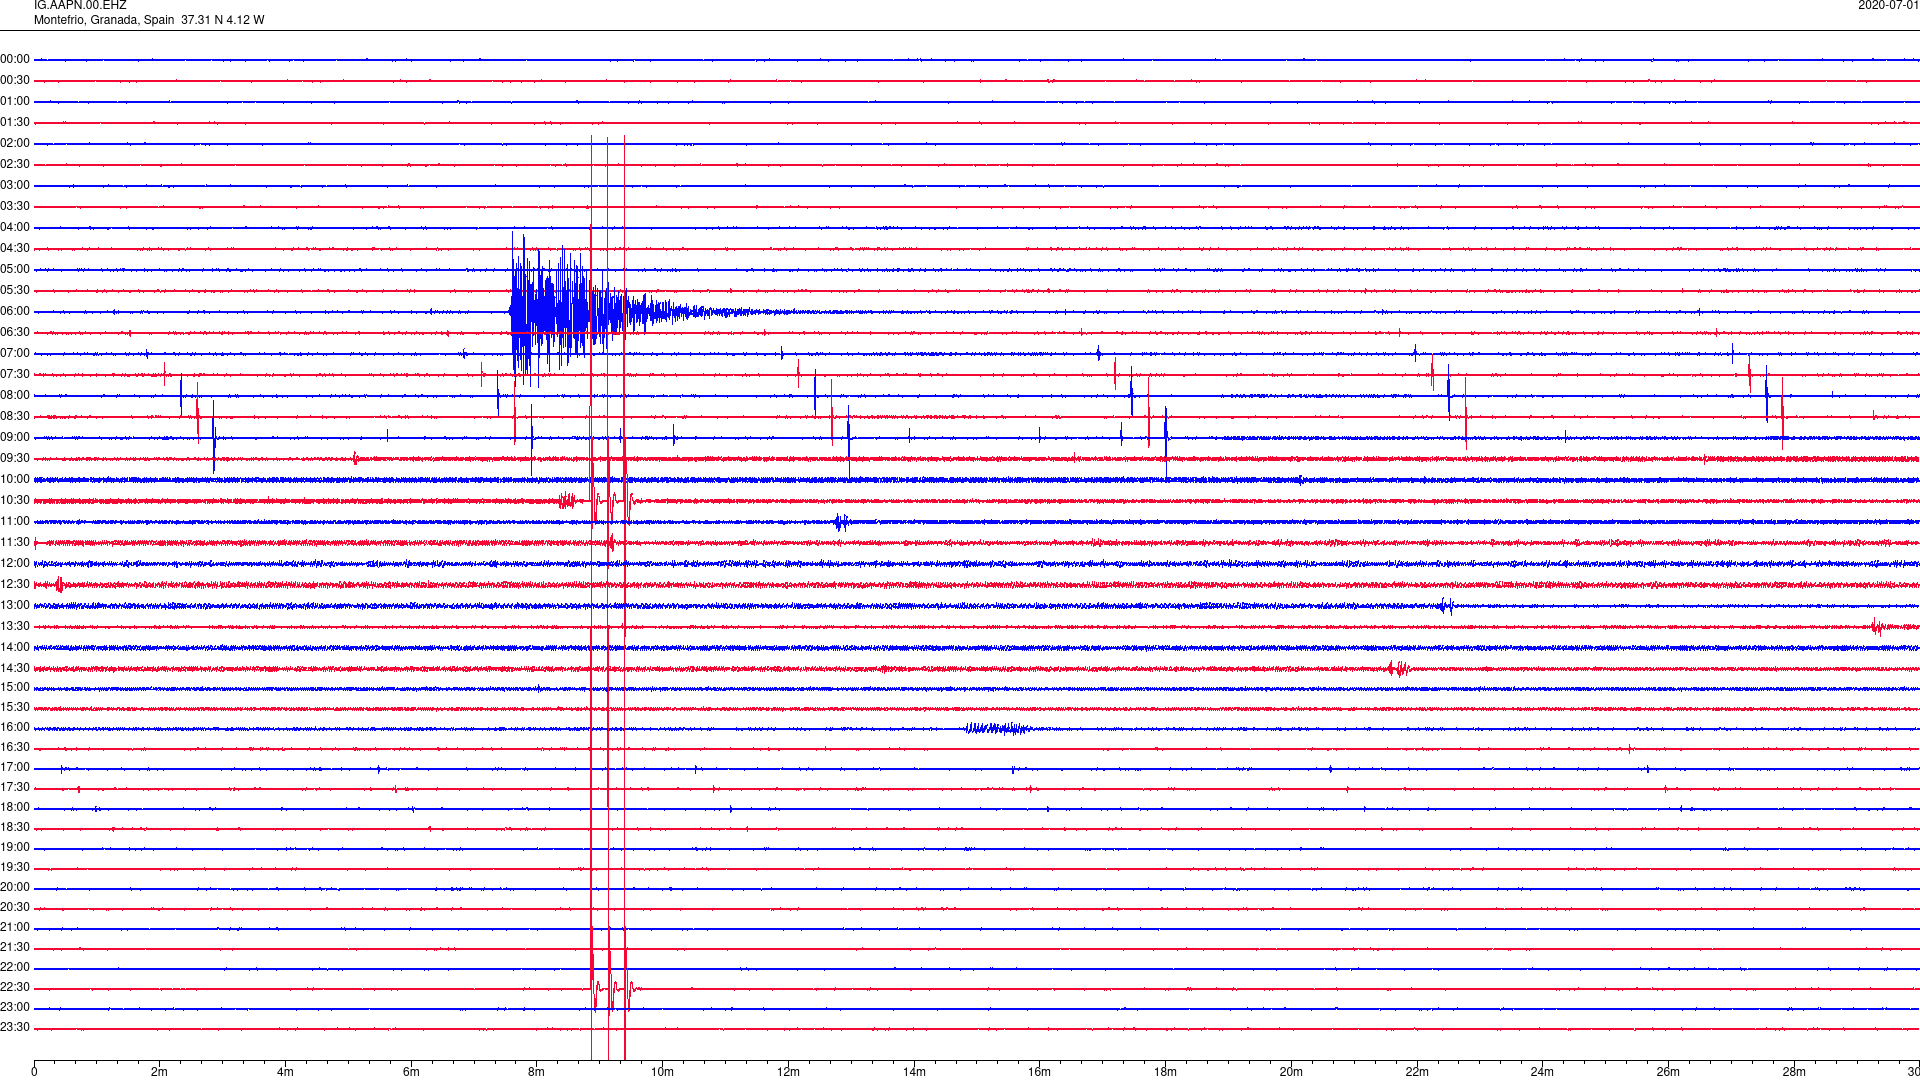Select the 10:00 trace time label
Screen dimensions: 1920x1080
tap(15, 479)
